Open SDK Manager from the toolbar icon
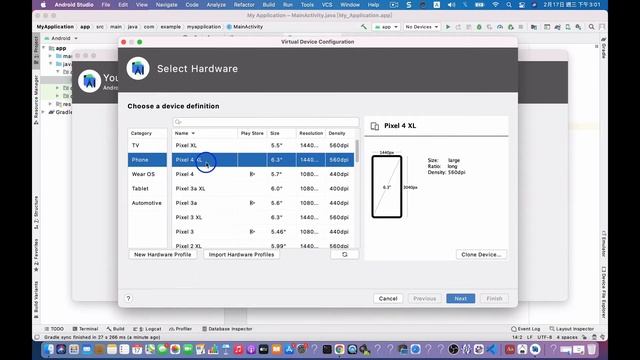Screen dimensions: 640x360 [x=578, y=27]
